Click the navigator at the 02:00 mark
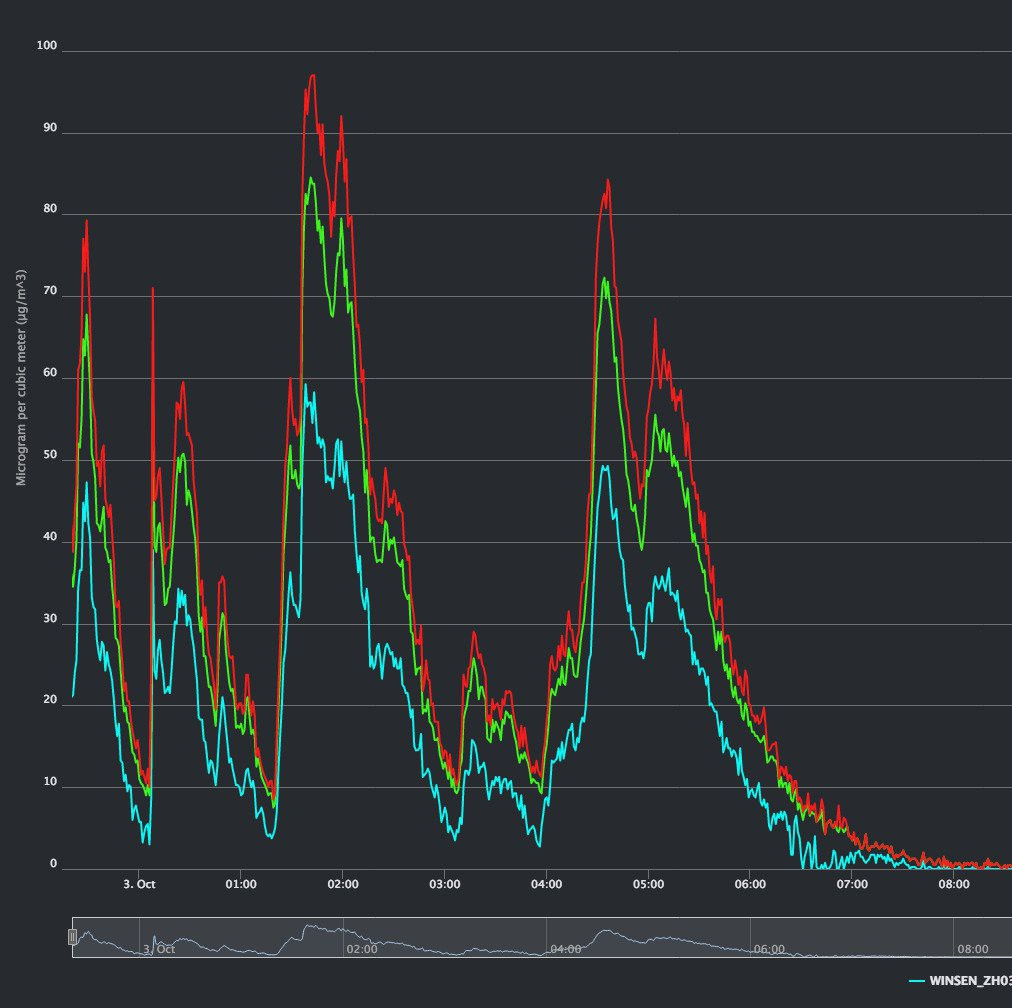Screen dimensions: 1012x1008 [361, 949]
